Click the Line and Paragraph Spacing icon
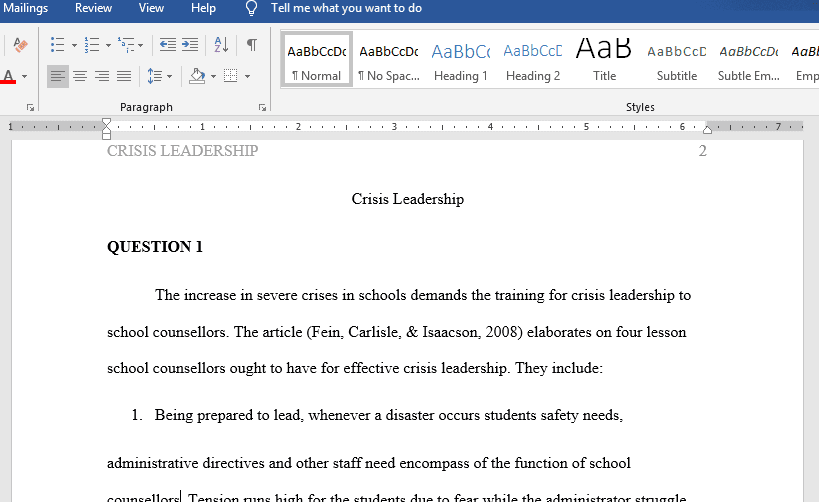The image size is (819, 502). (x=155, y=77)
